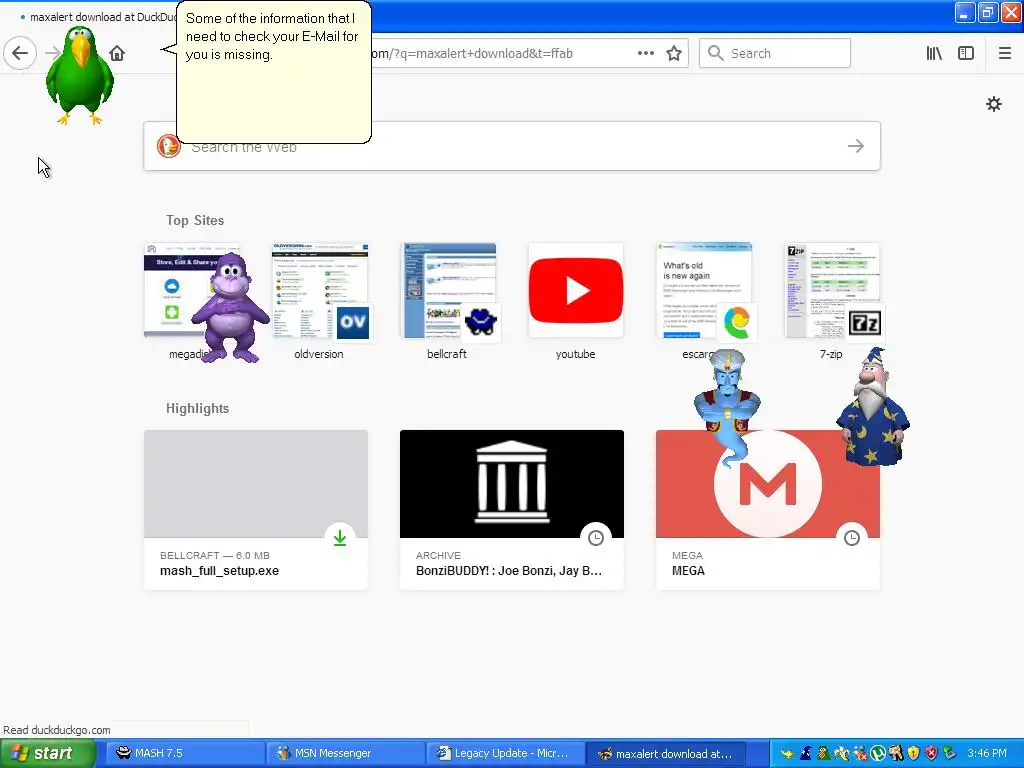Viewport: 1024px width, 768px height.
Task: Click the Highlights section heading
Action: [197, 408]
